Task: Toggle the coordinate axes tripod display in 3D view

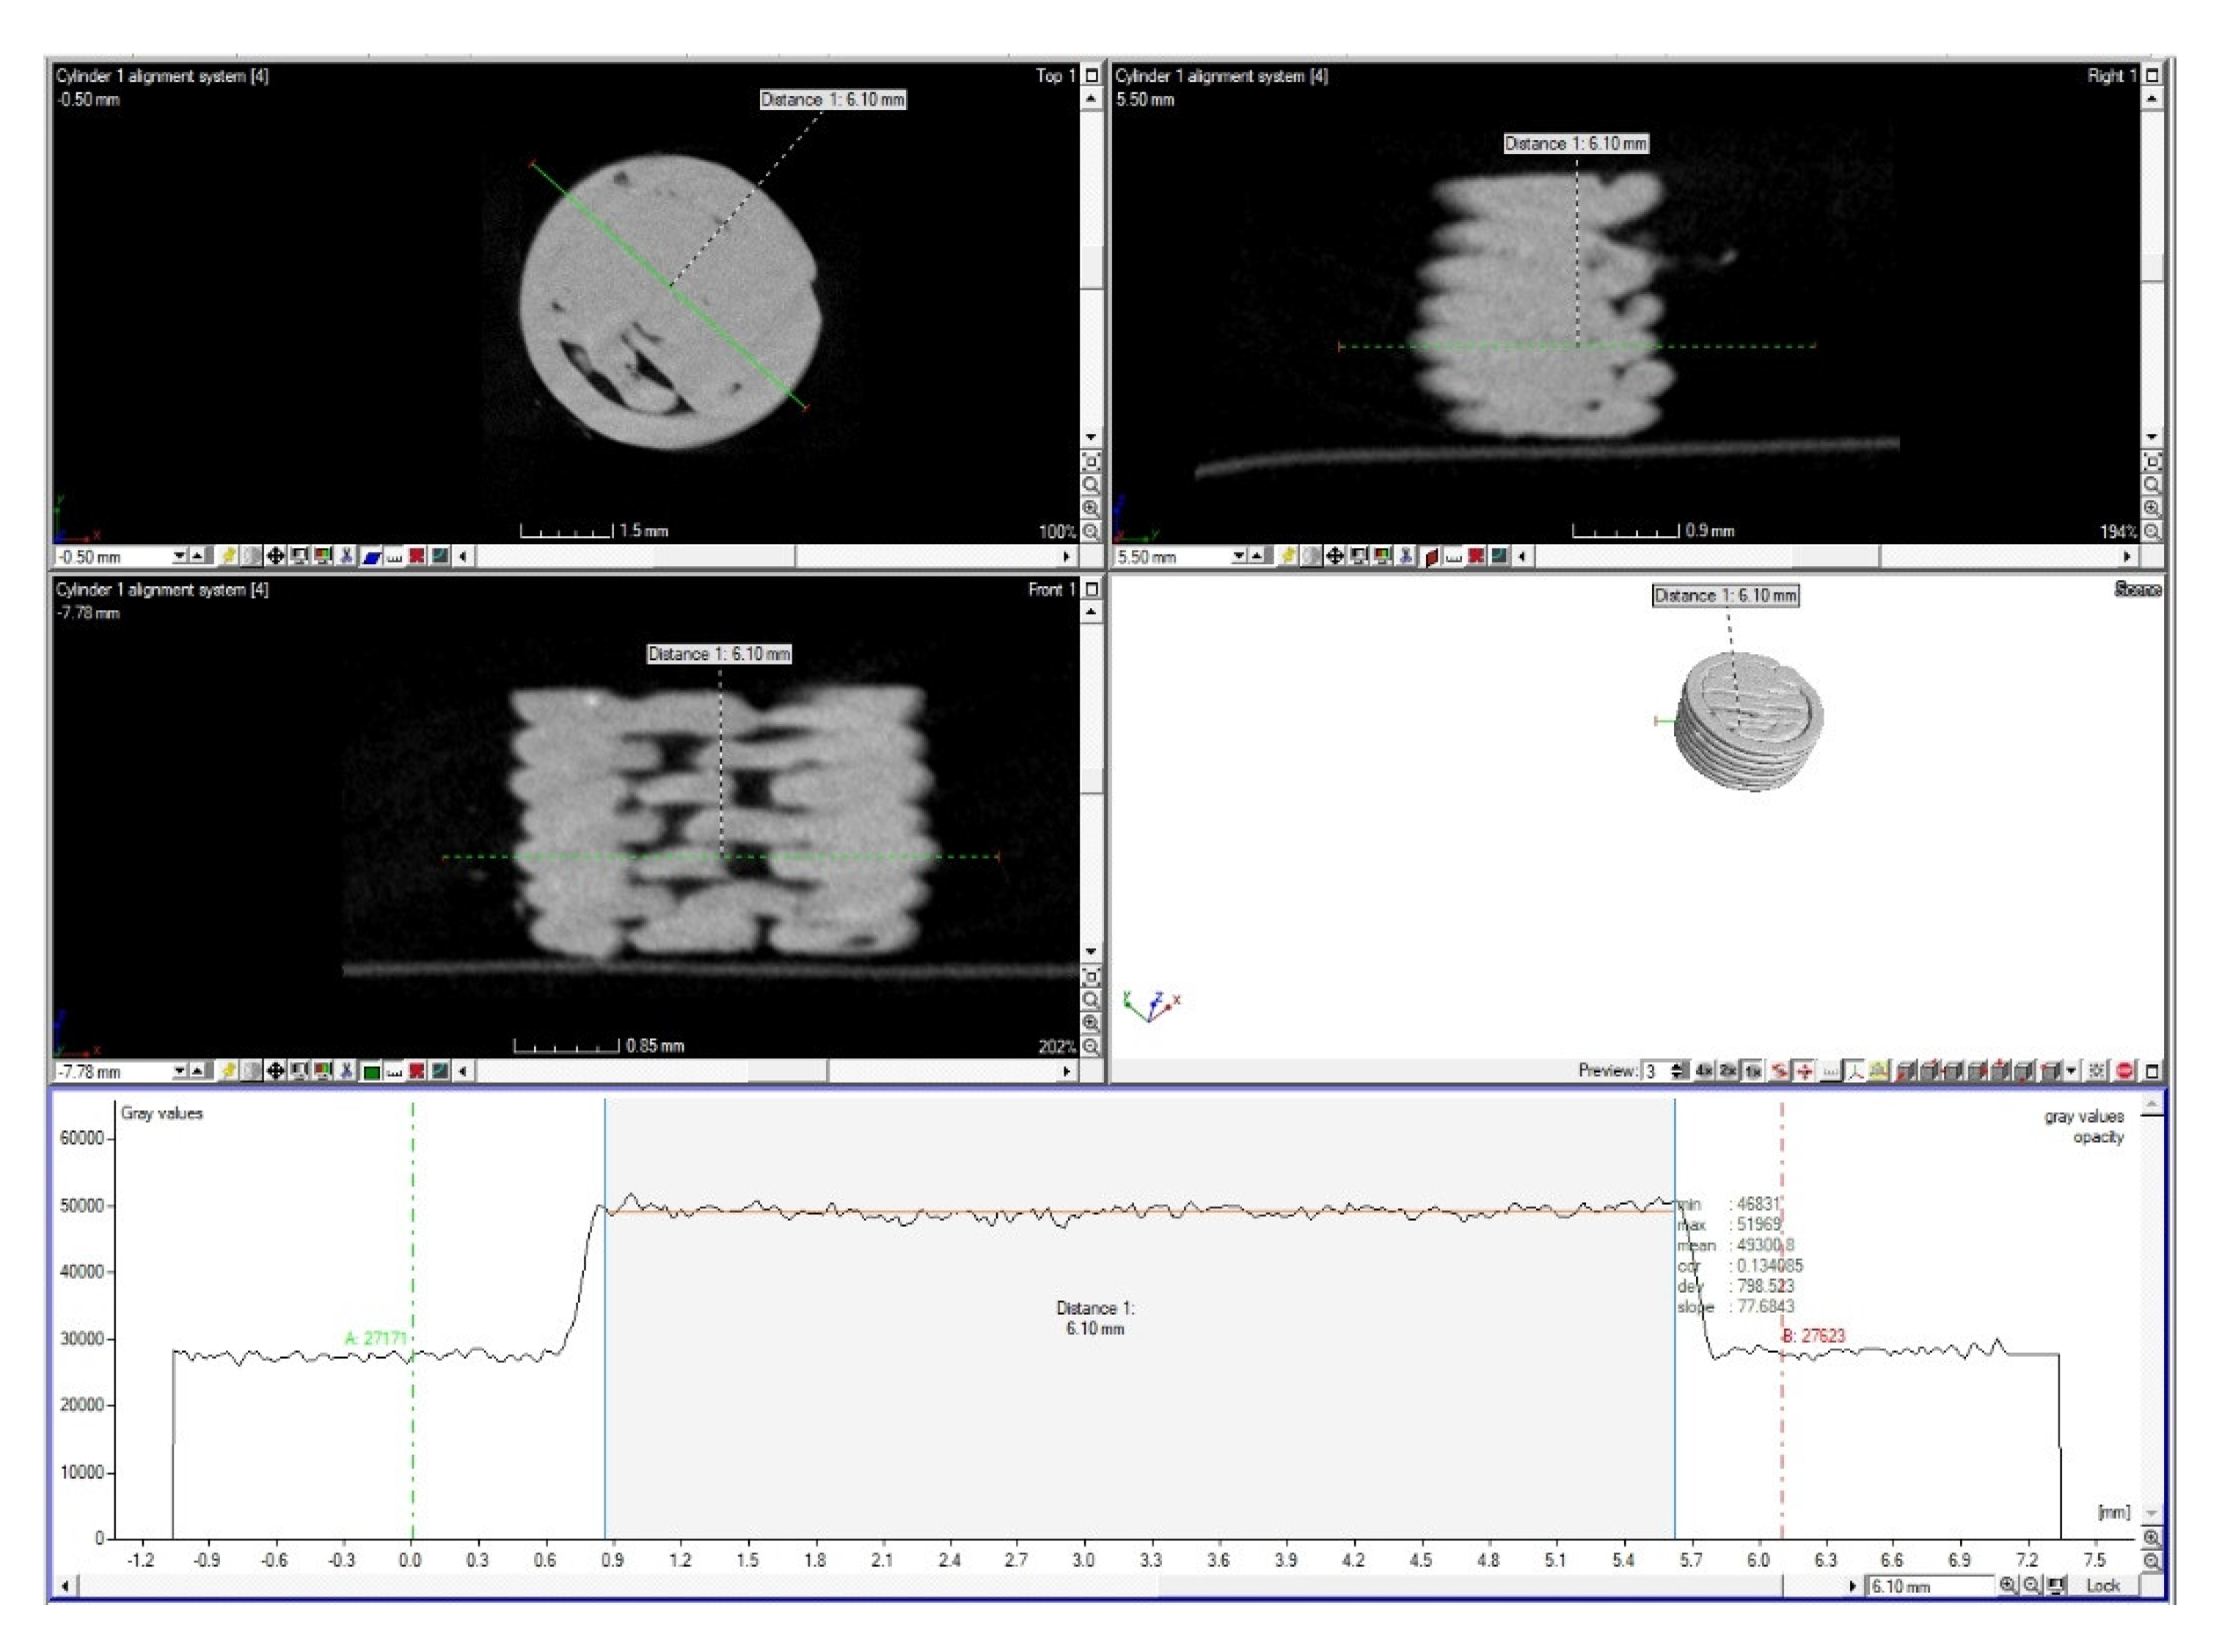Action: [1855, 1071]
